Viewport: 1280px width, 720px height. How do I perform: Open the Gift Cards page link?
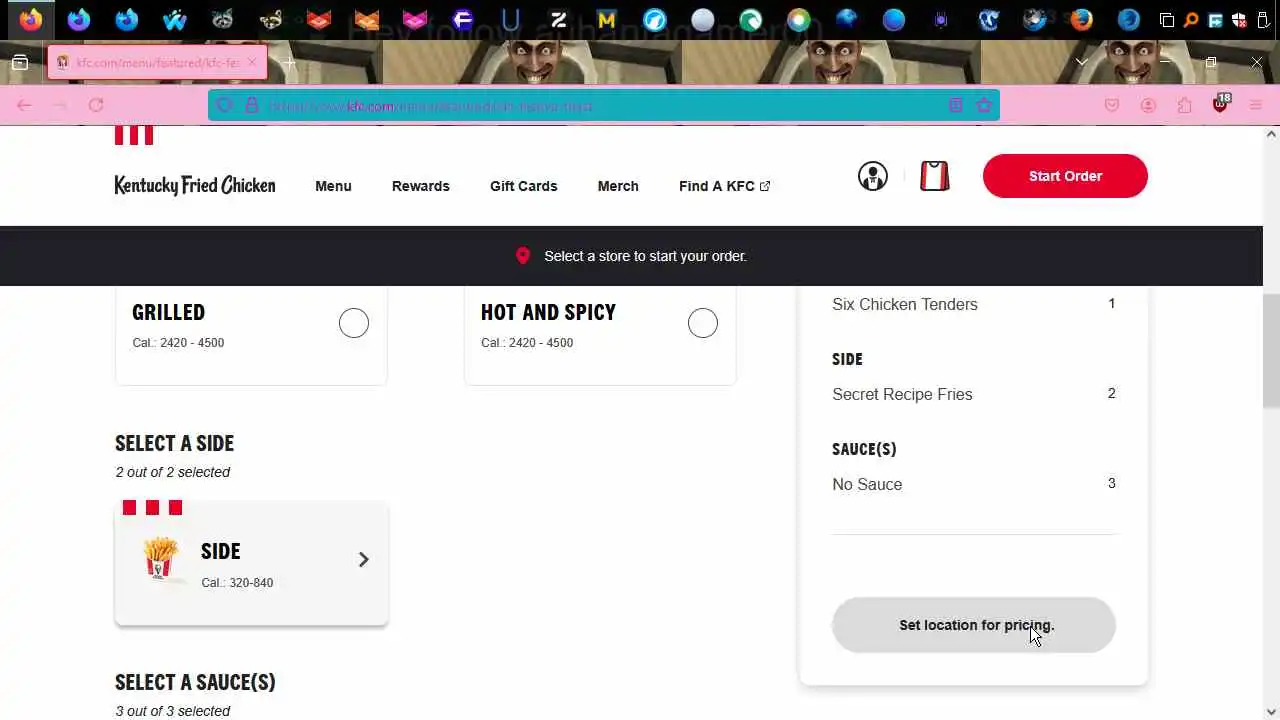tap(523, 186)
